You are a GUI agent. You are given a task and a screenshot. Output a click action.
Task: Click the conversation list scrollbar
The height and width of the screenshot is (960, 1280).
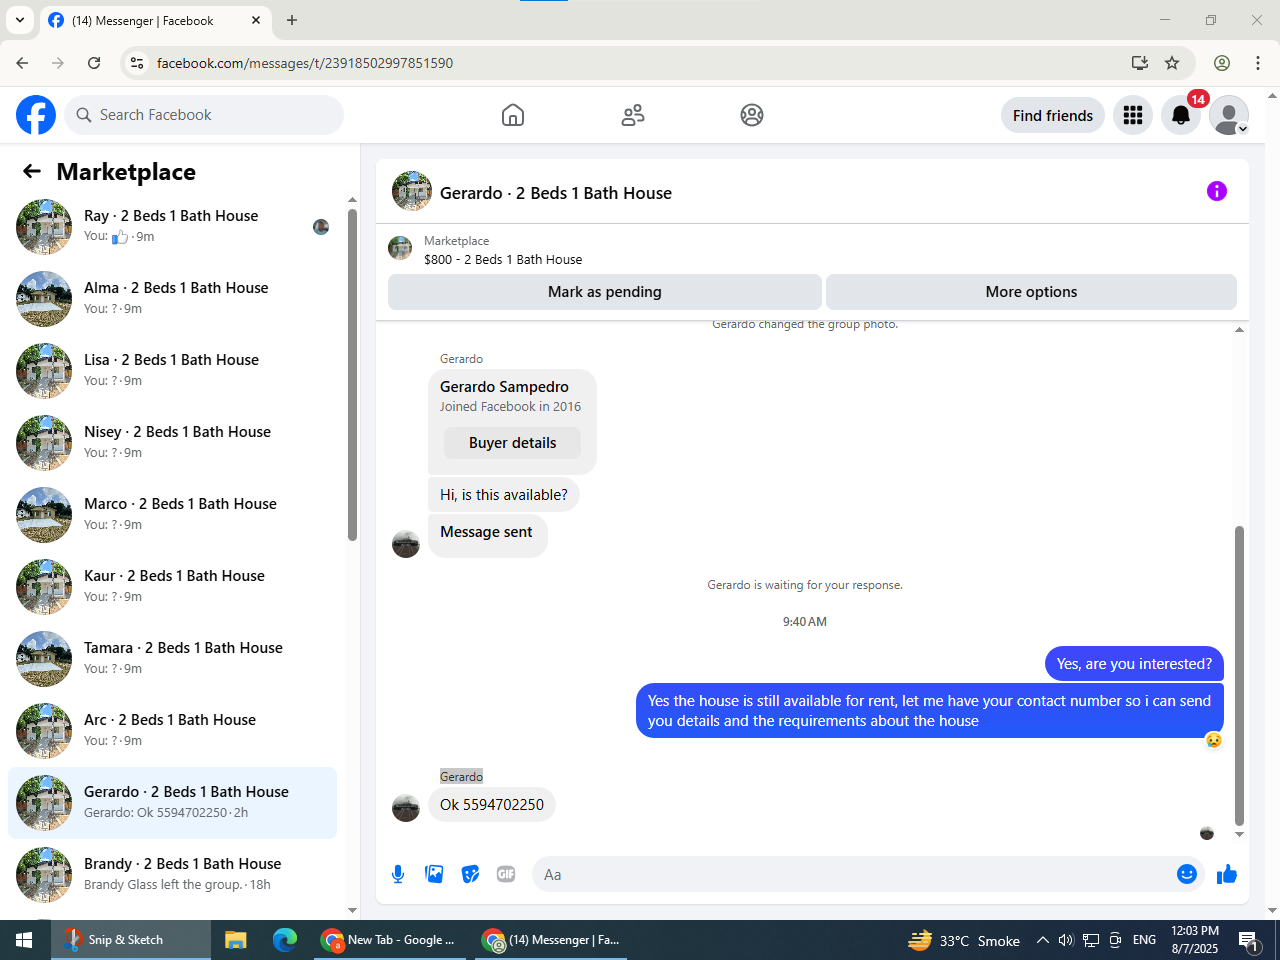[352, 375]
